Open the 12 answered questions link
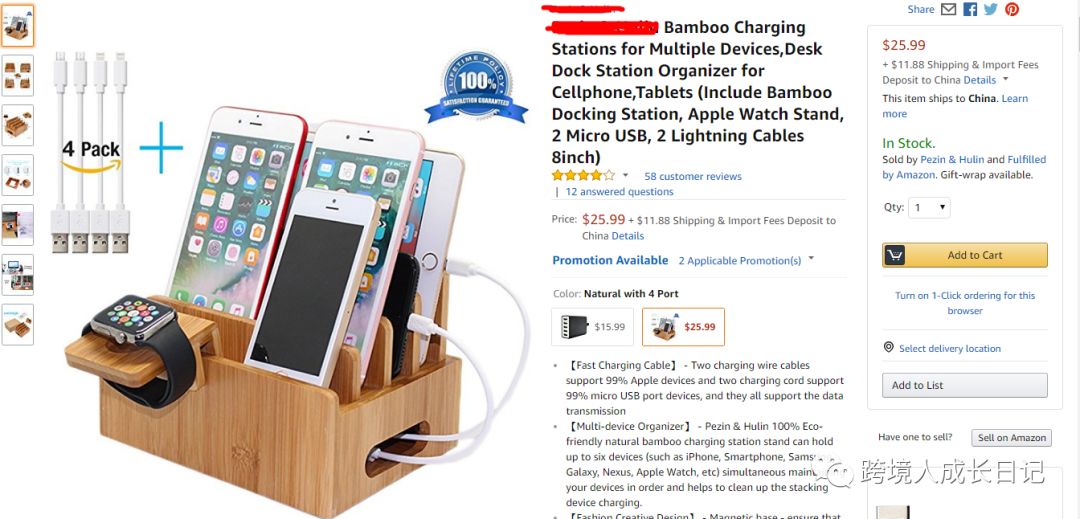 pyautogui.click(x=619, y=191)
